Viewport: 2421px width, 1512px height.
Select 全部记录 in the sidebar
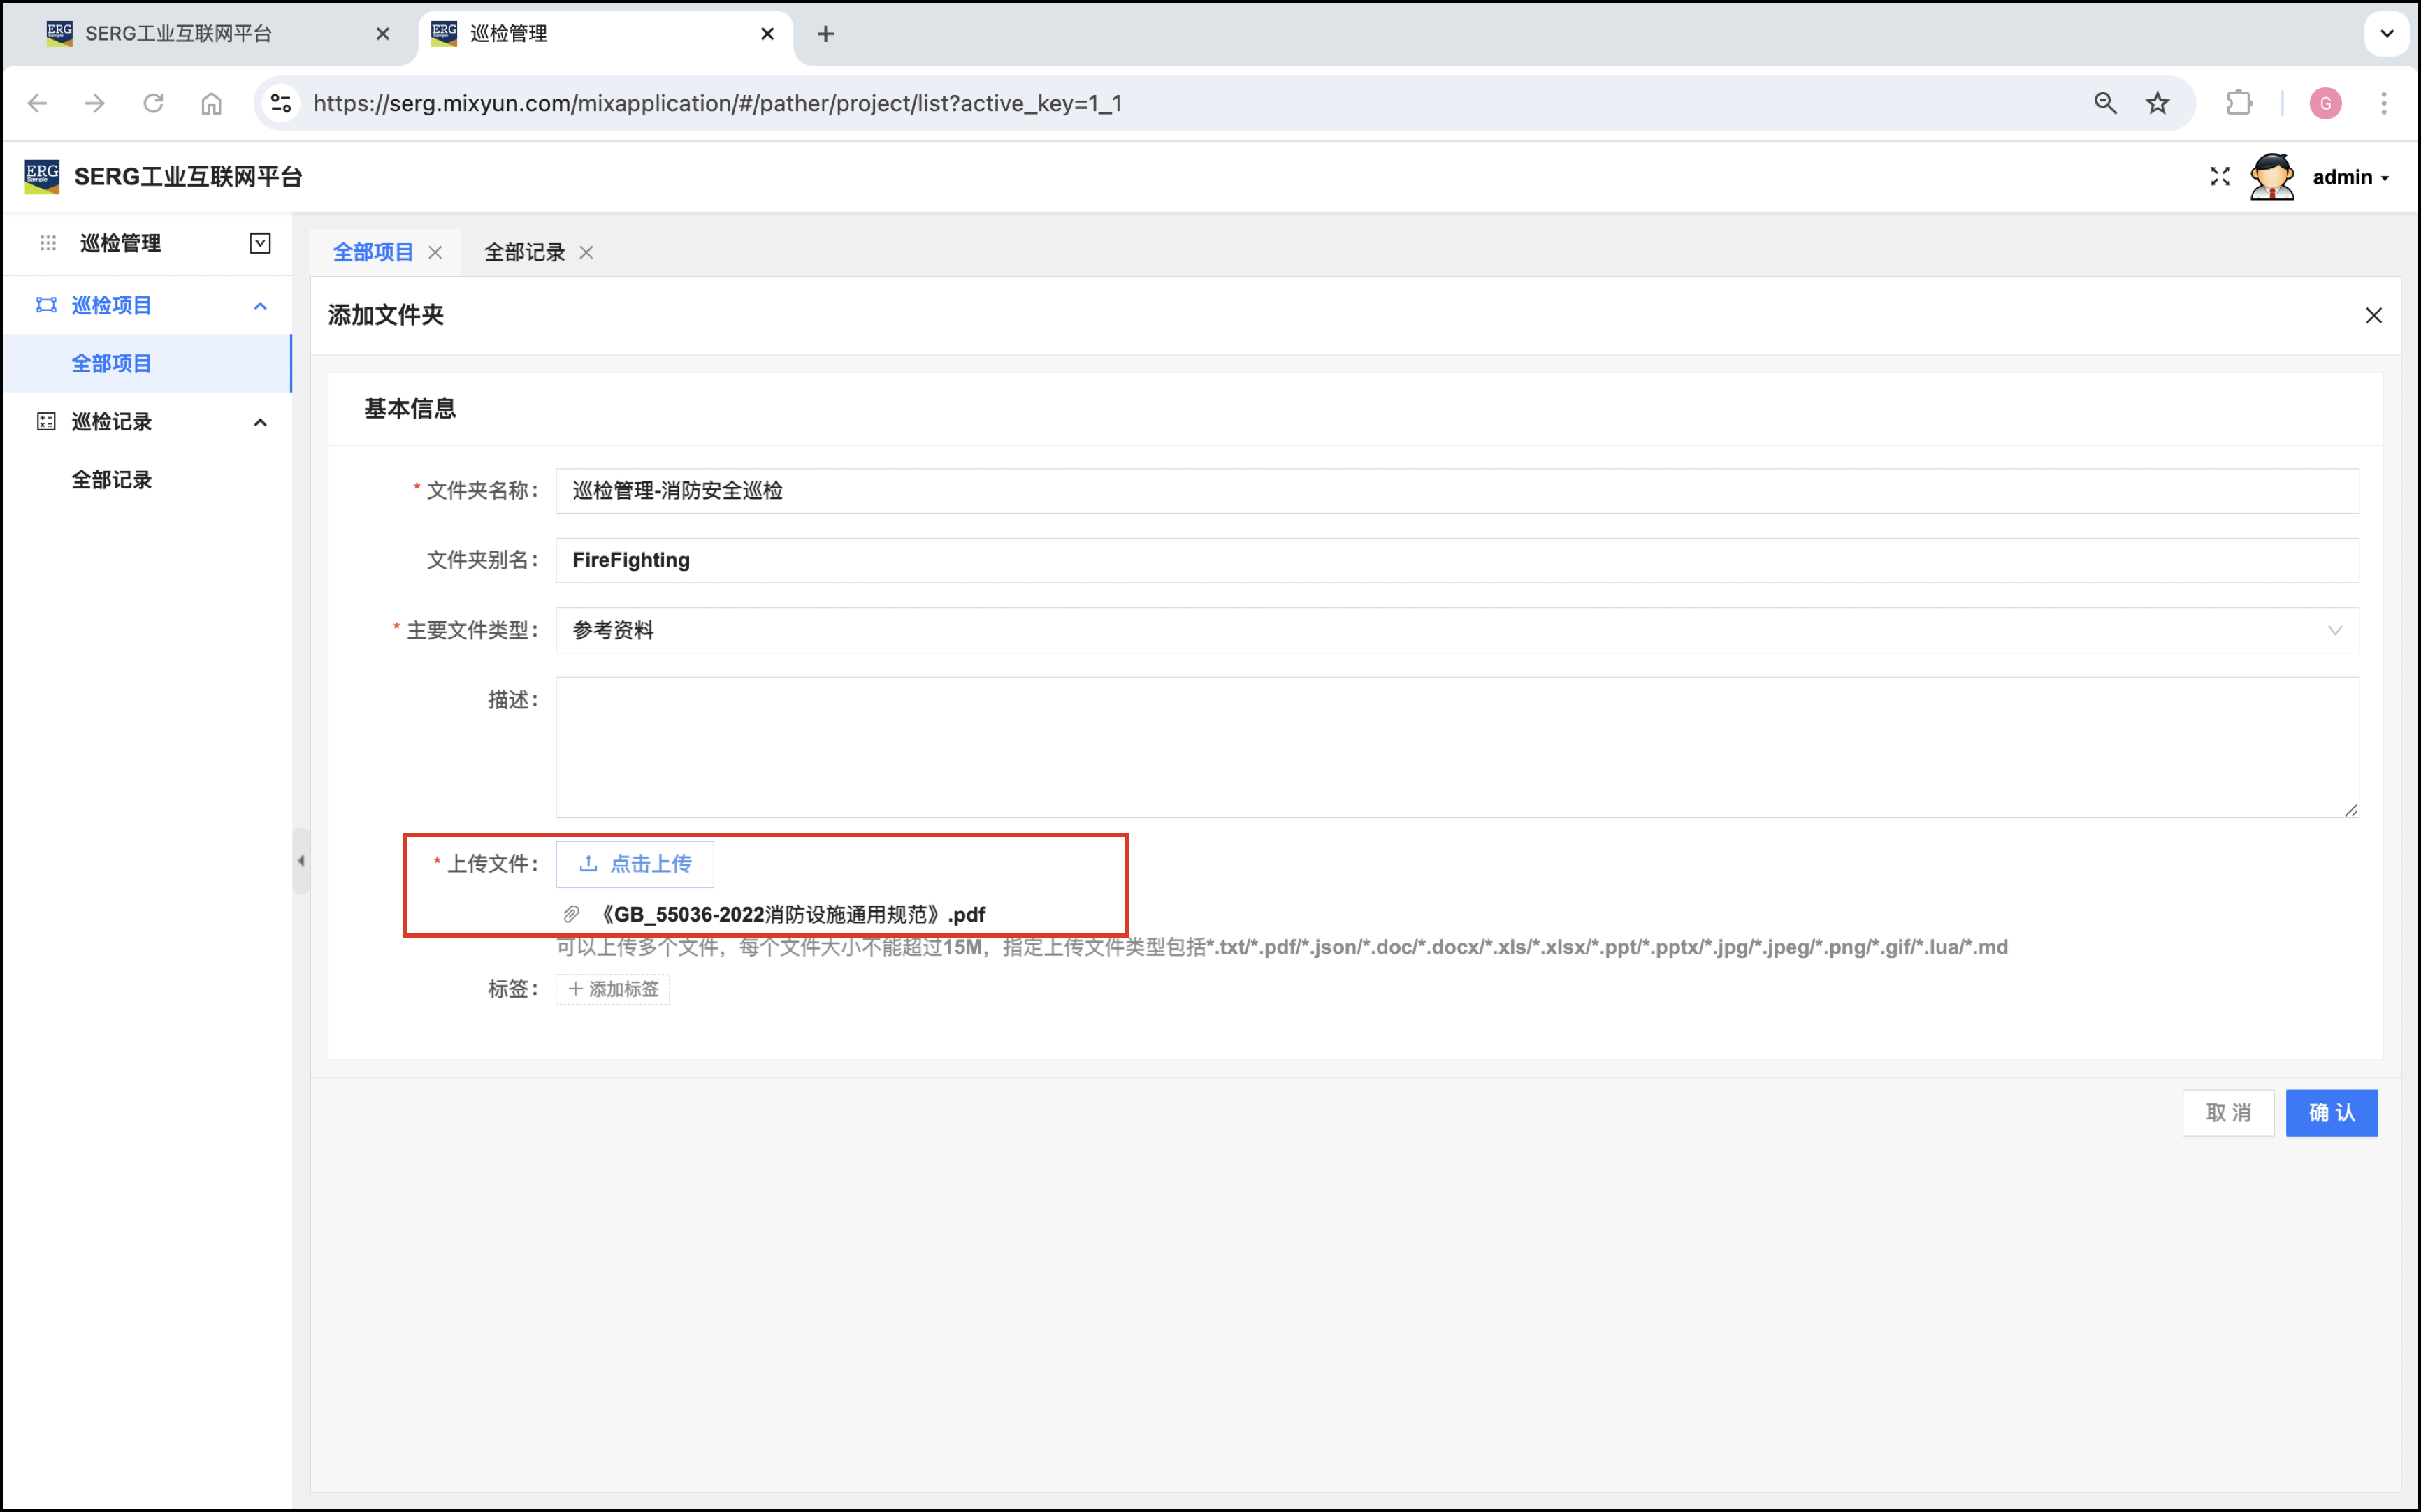[112, 480]
